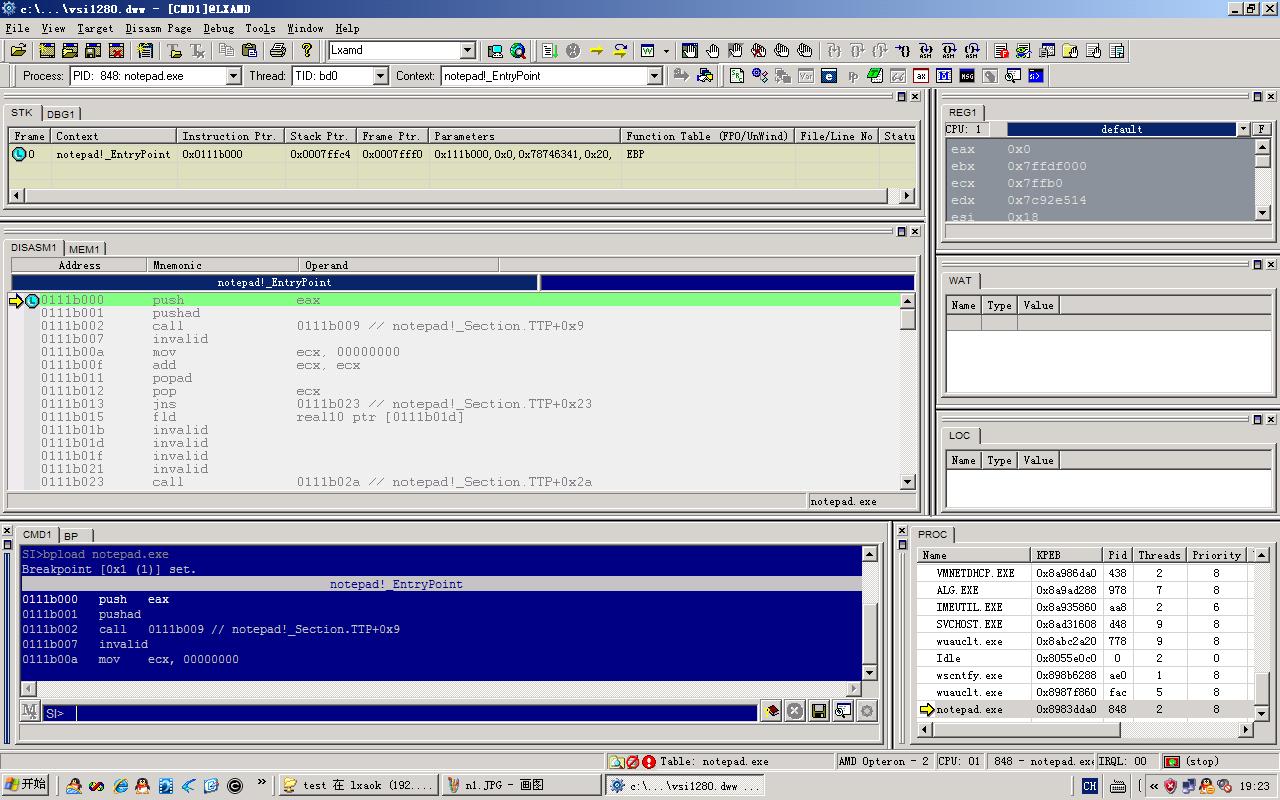The height and width of the screenshot is (800, 1280).
Task: Toggle the 'M' button left of SI> prompt
Action: click(x=30, y=711)
